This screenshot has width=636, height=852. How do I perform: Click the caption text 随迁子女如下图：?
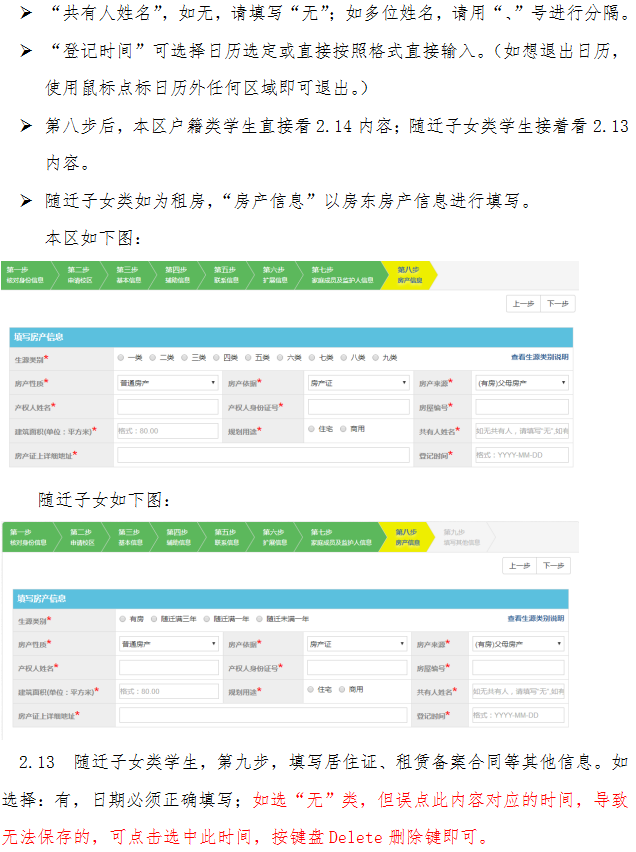point(104,499)
